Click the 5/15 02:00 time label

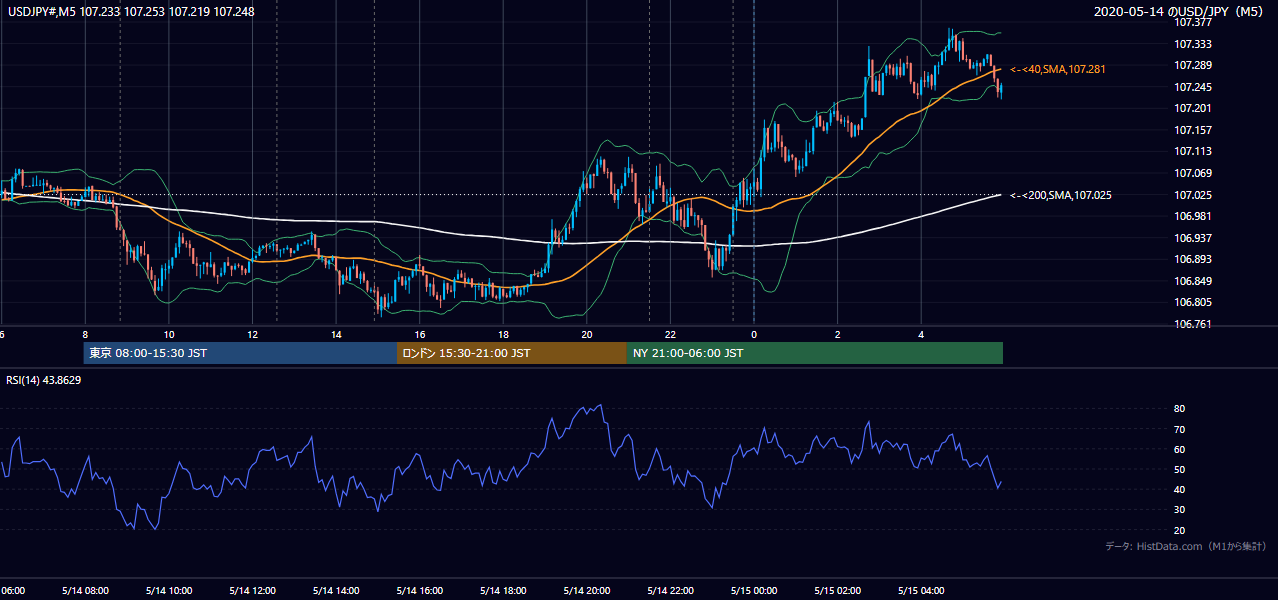coord(837,590)
